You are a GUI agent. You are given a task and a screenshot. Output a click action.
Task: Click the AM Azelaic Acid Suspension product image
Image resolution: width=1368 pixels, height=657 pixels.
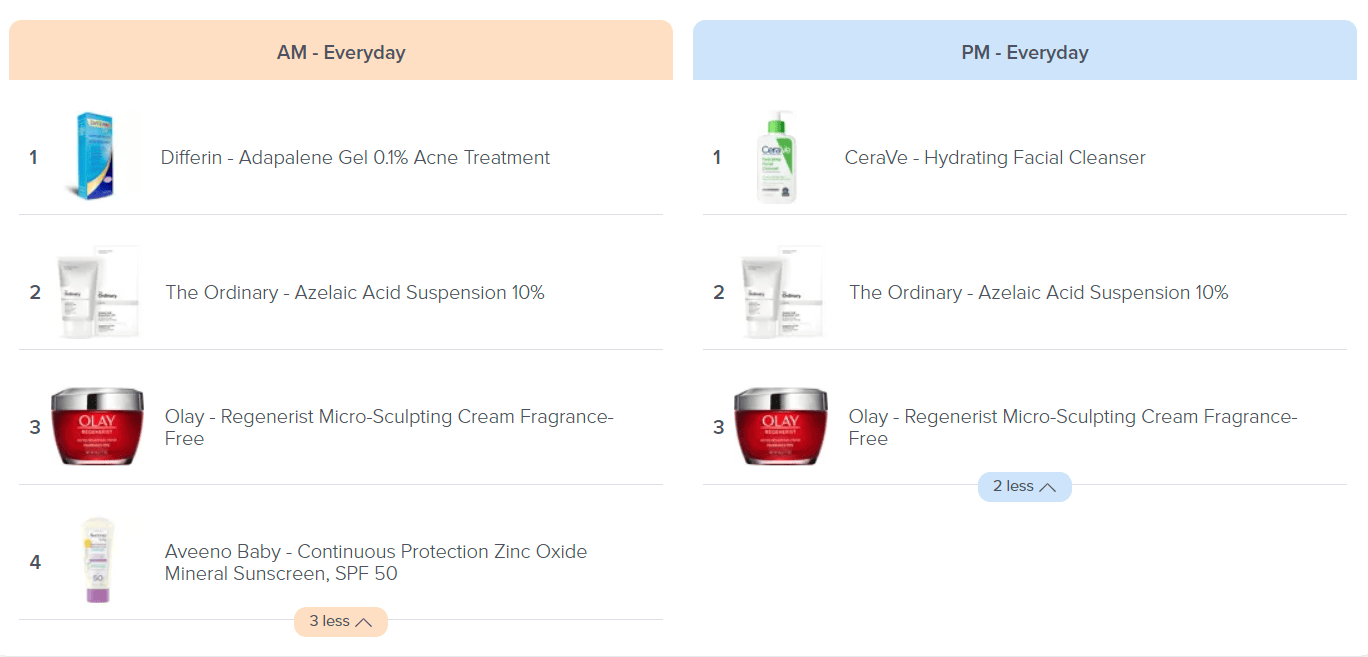(98, 293)
